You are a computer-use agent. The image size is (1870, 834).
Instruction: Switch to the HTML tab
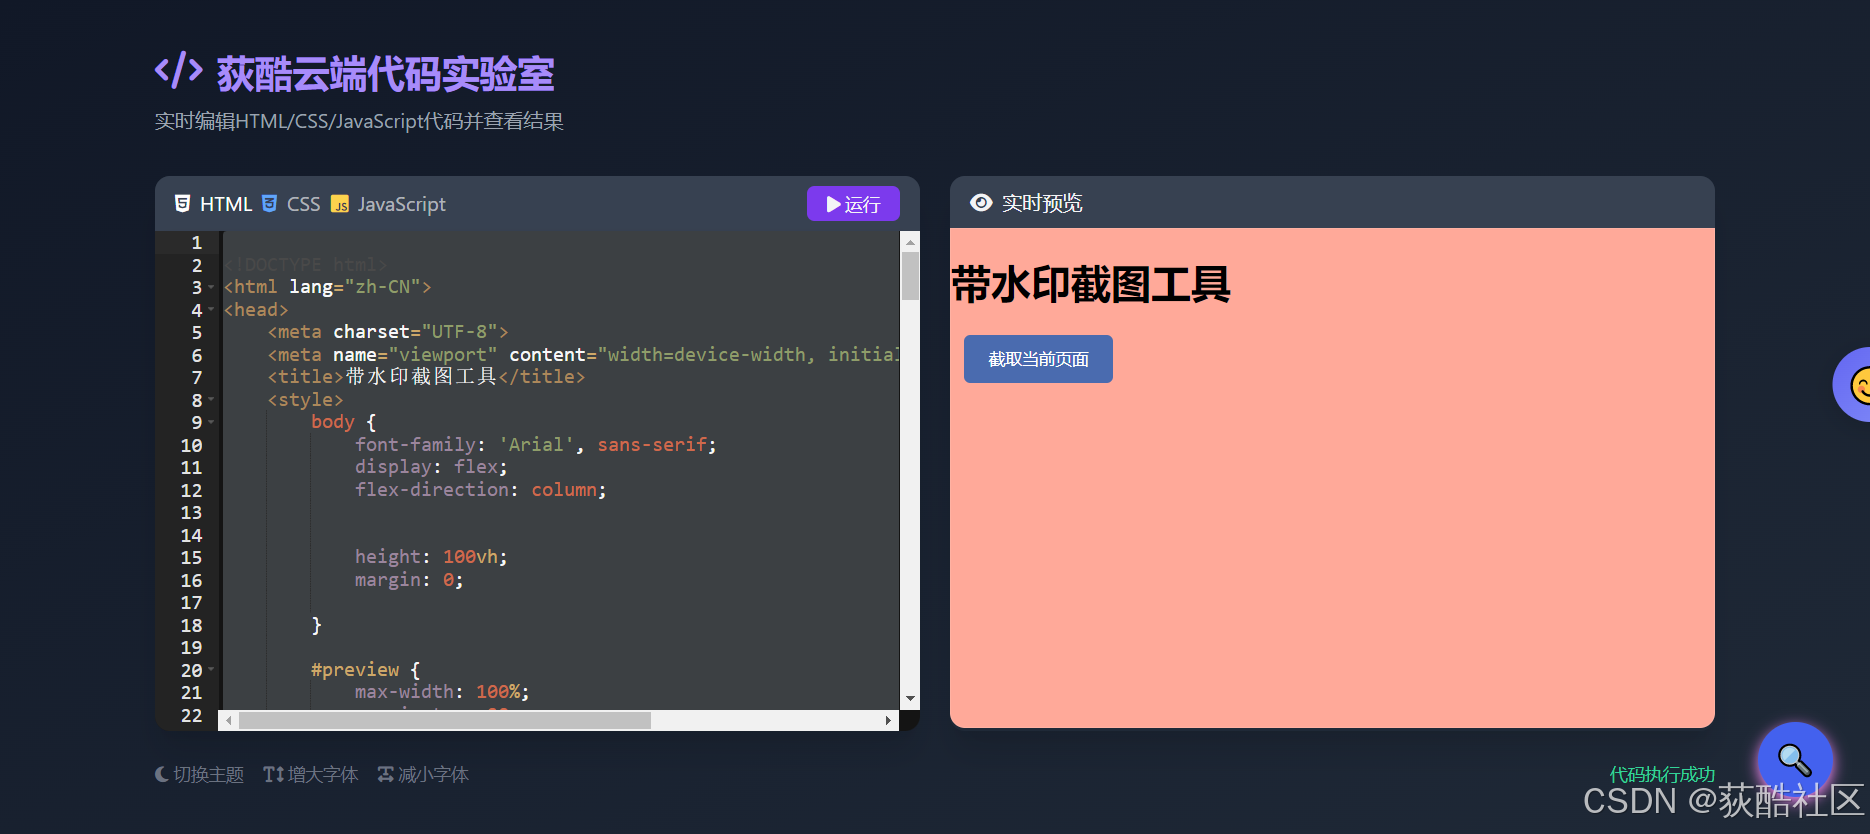(x=213, y=204)
